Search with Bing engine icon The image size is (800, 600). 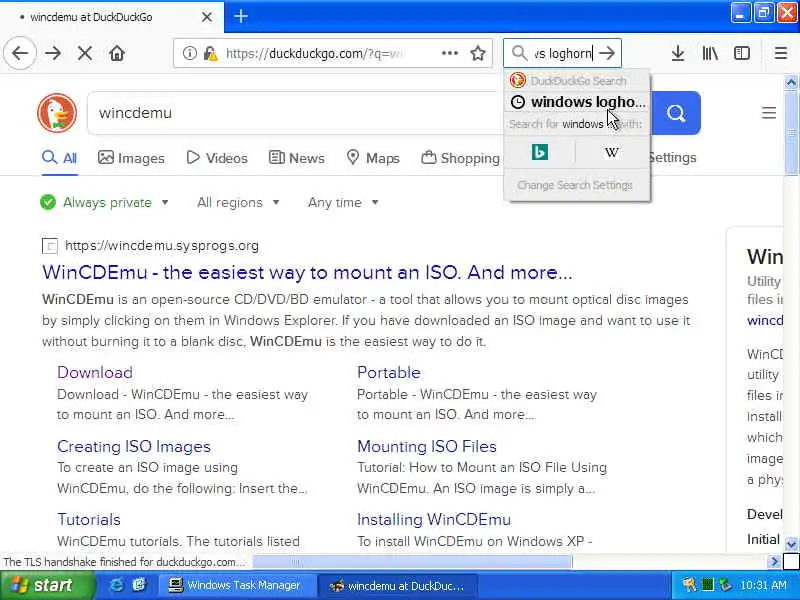tap(540, 152)
